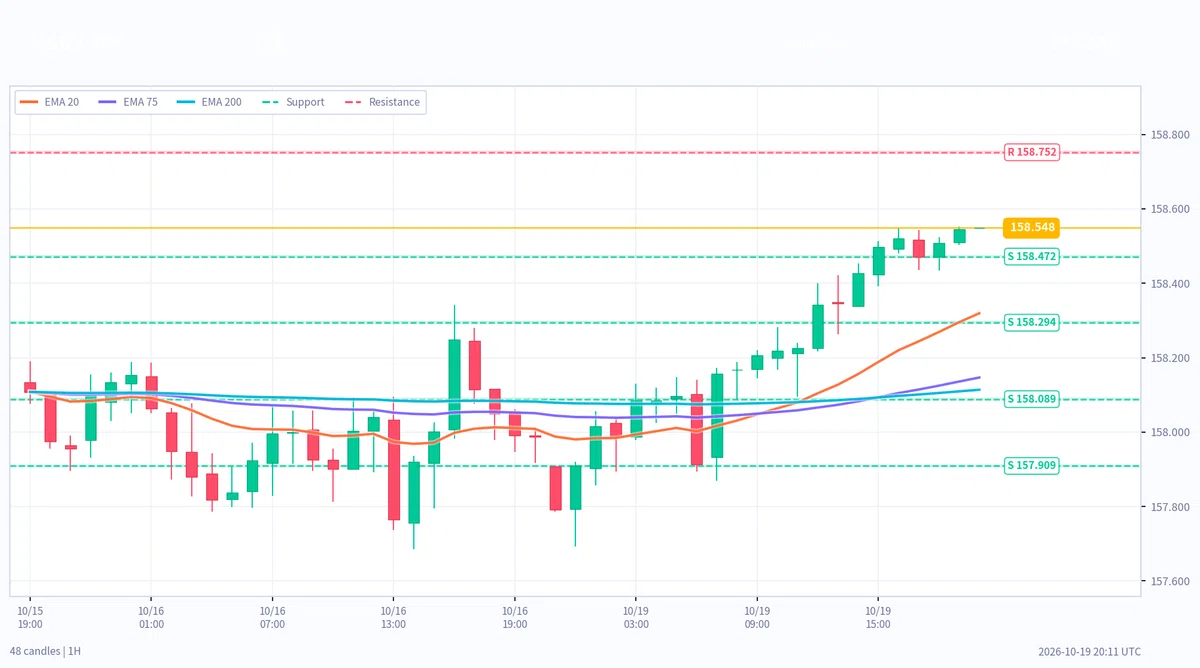Select the S 158.294 support label
Screen dimensions: 1200x668
[x=1032, y=322]
